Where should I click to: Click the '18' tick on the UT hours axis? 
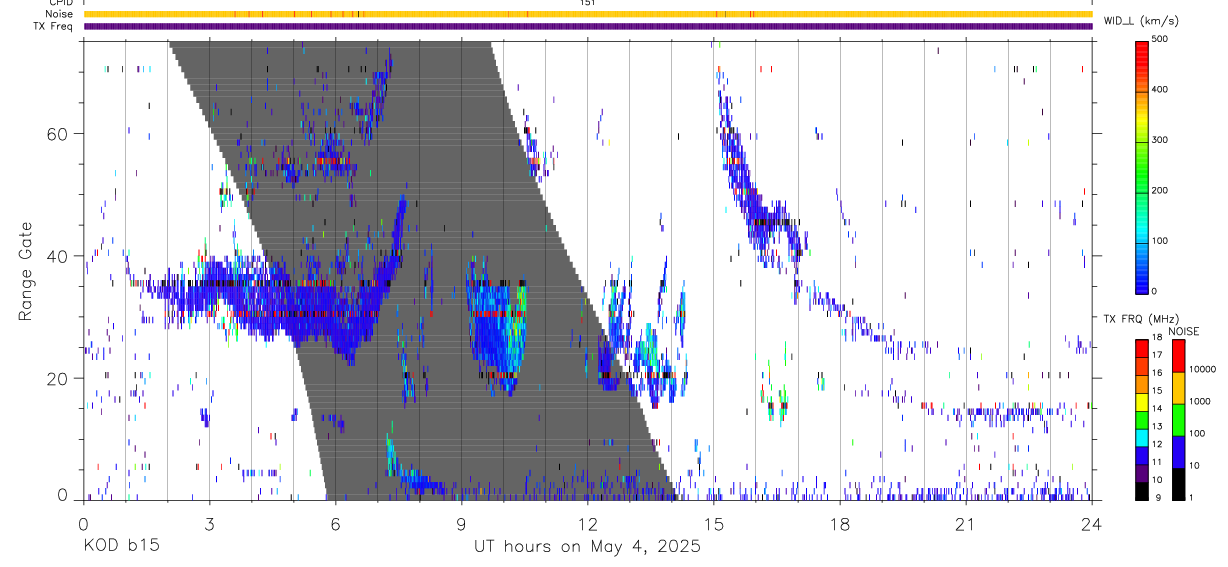tap(839, 525)
